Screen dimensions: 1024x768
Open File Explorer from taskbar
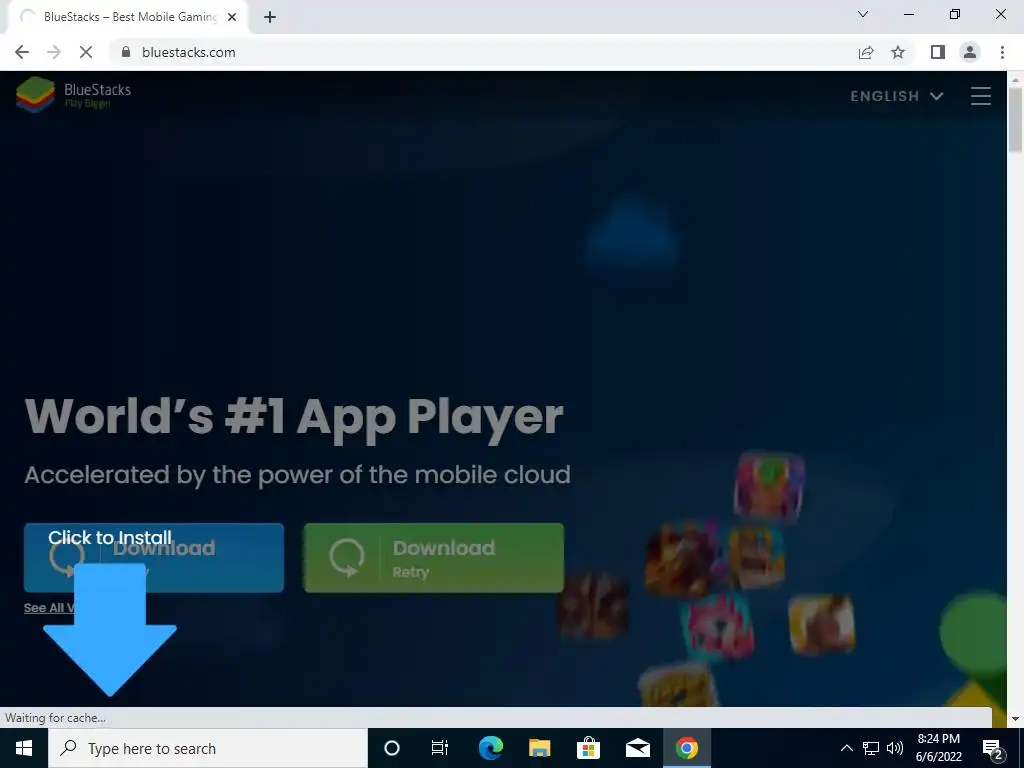(539, 748)
